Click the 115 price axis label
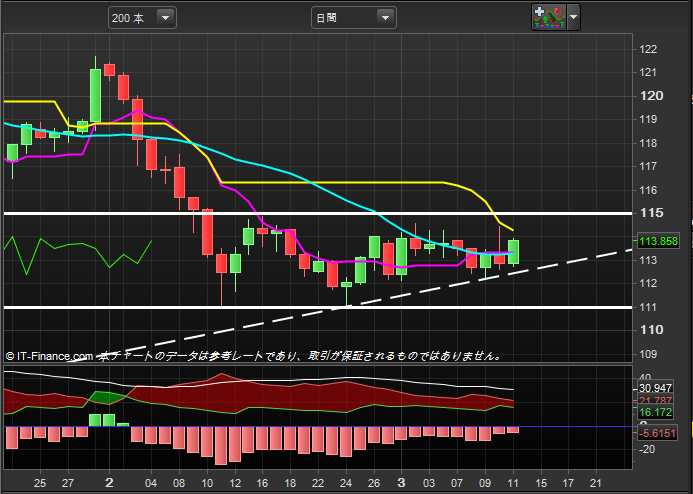This screenshot has width=693, height=494. click(x=651, y=213)
